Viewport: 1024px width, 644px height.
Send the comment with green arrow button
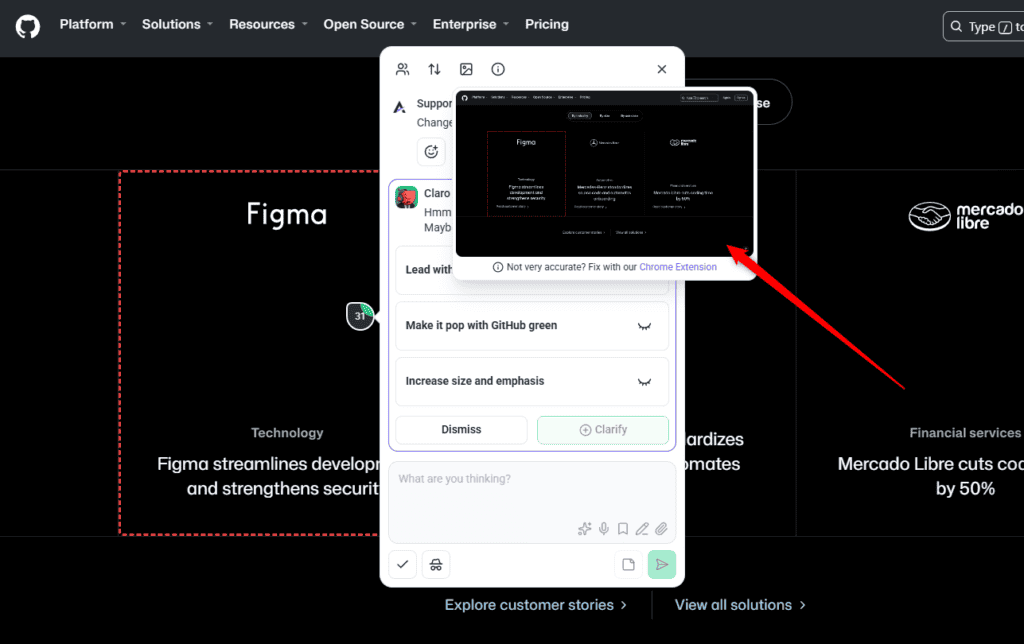662,564
